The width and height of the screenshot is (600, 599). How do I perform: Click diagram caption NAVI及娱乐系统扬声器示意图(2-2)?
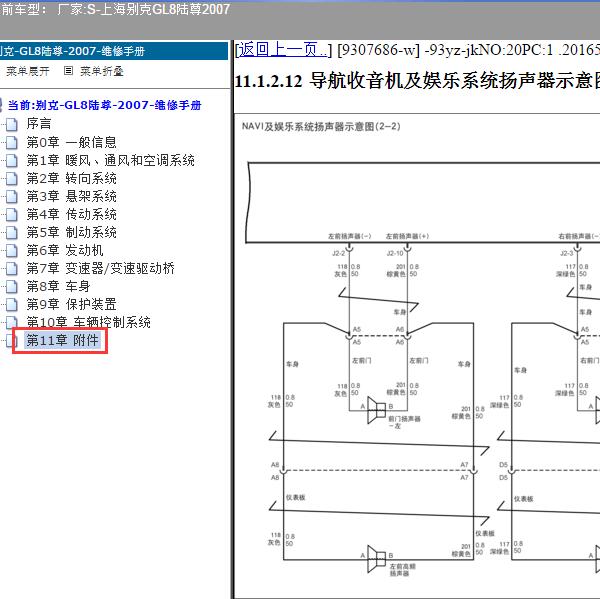point(321,126)
